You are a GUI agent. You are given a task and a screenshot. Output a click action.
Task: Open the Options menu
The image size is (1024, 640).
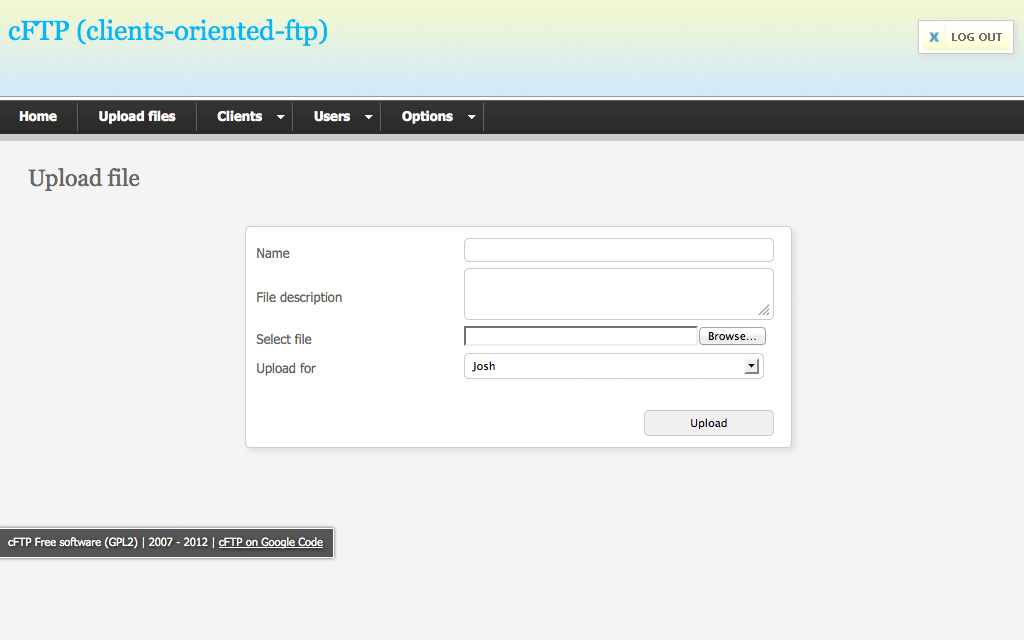(x=427, y=117)
